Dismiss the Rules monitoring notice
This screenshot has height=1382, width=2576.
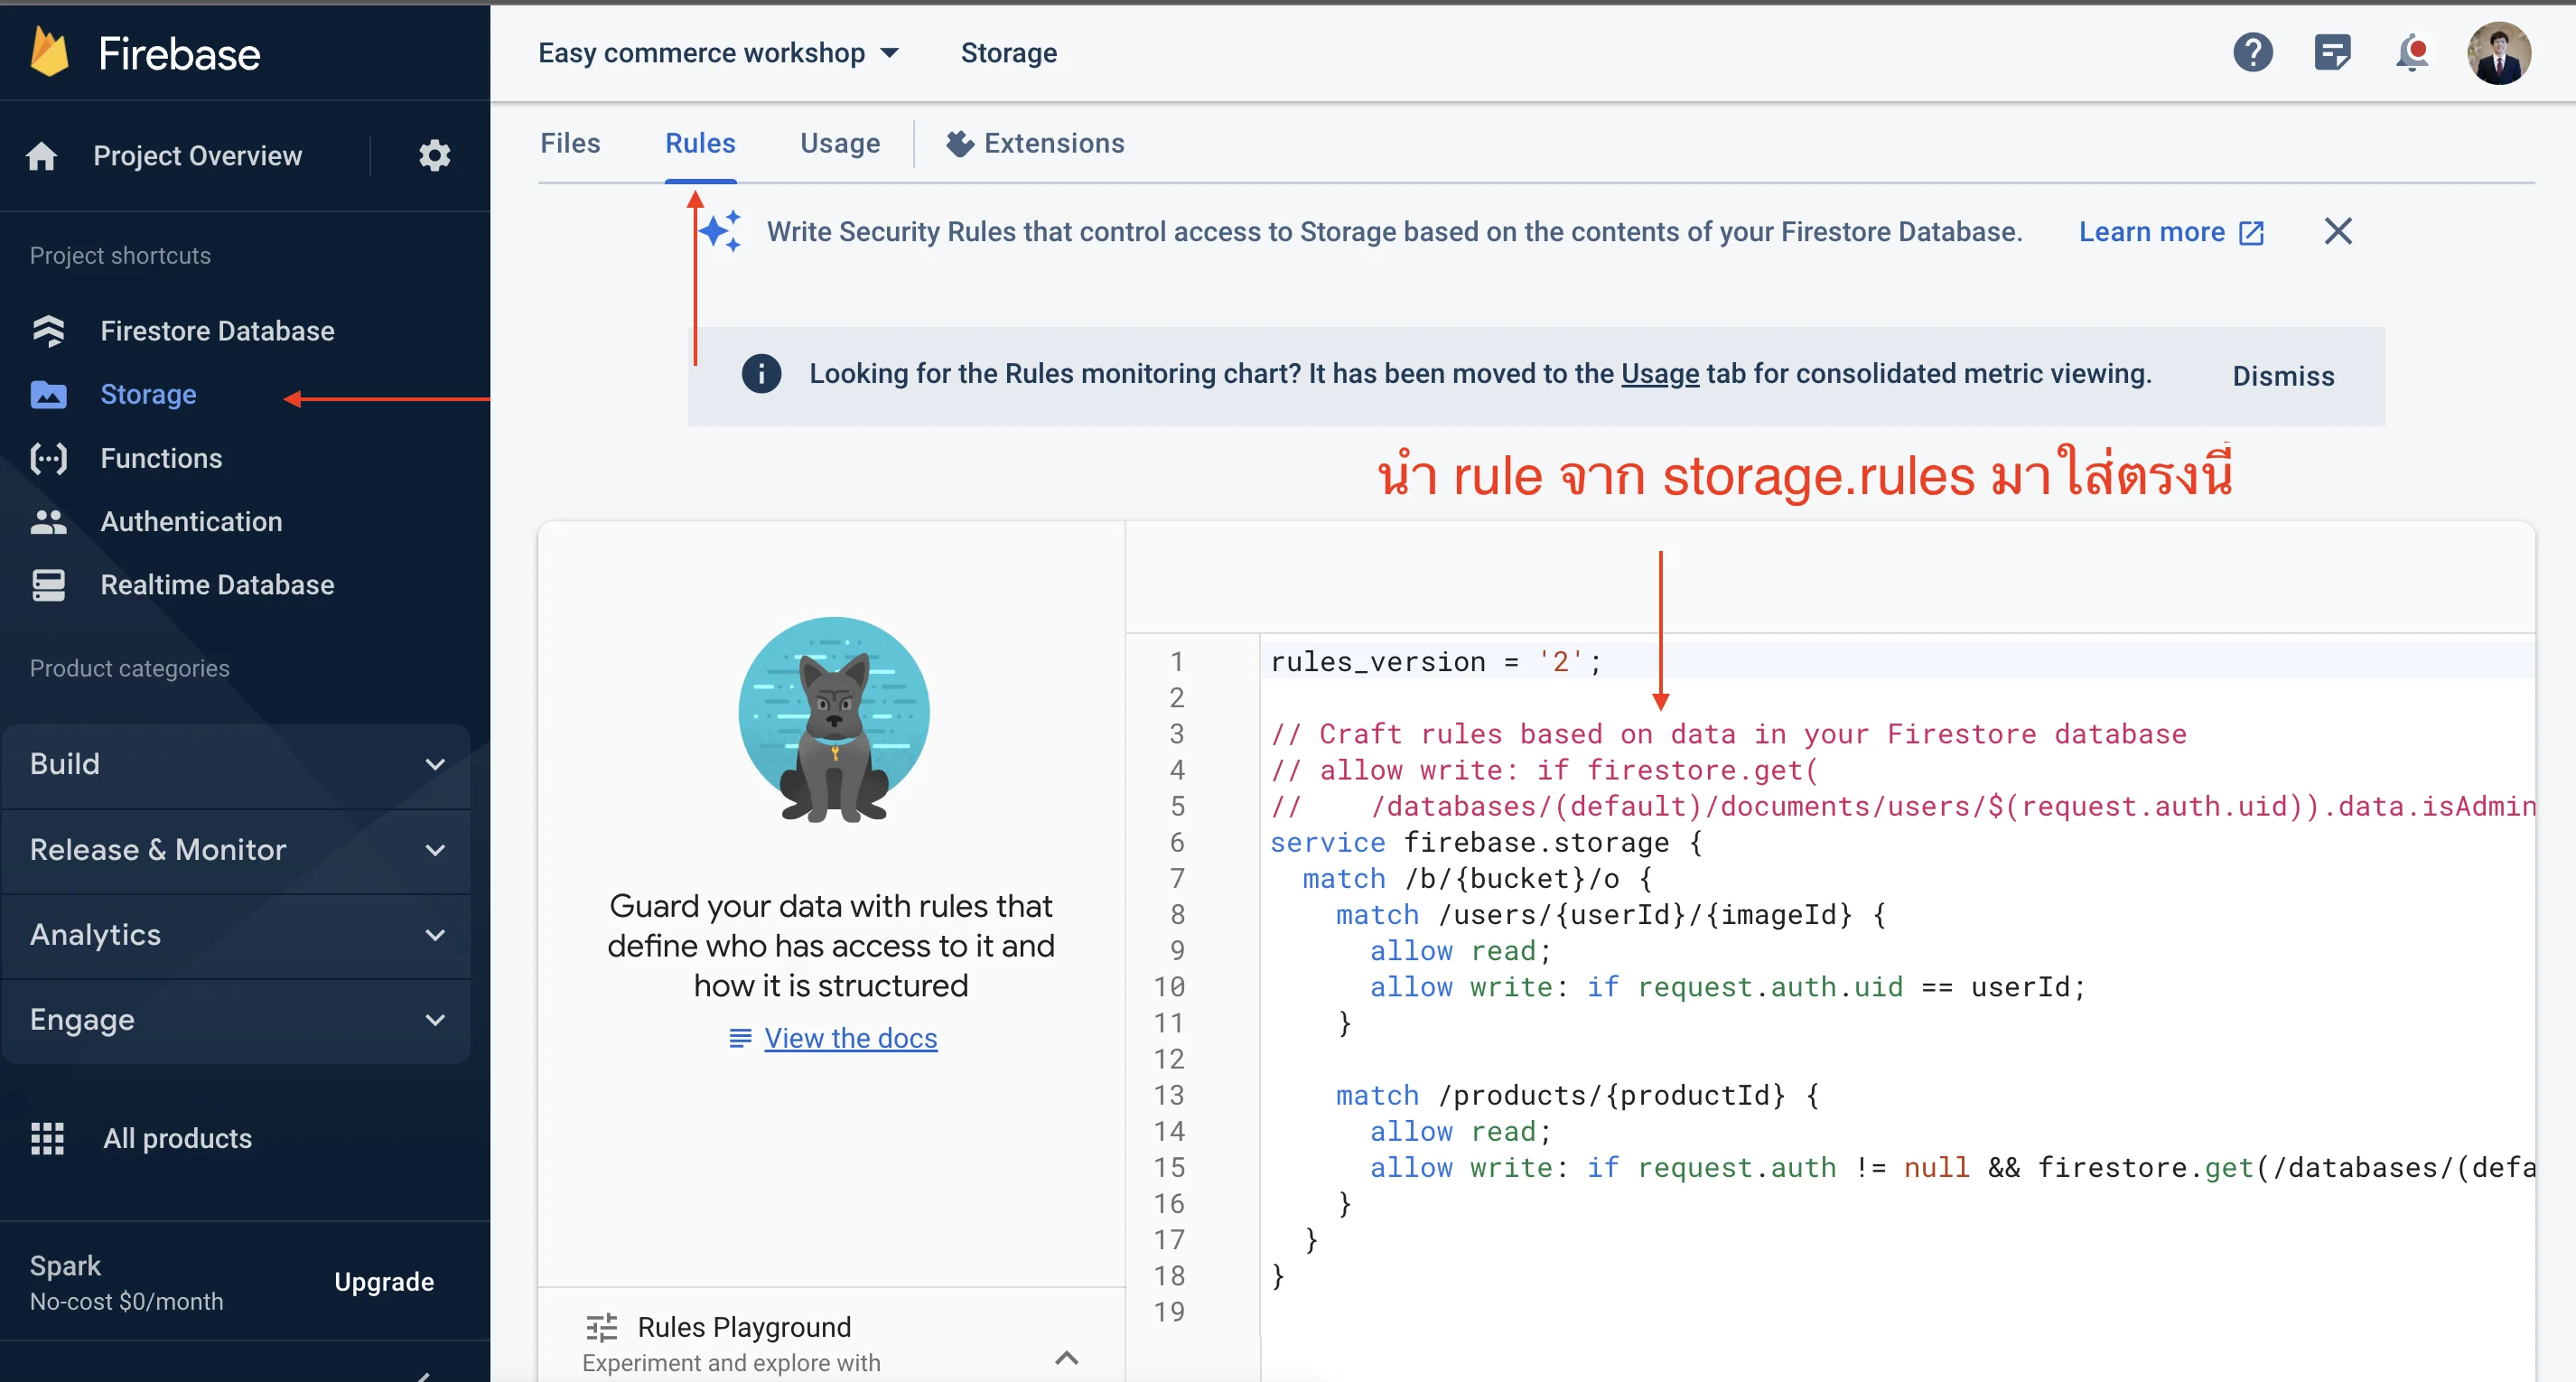pyautogui.click(x=2283, y=376)
